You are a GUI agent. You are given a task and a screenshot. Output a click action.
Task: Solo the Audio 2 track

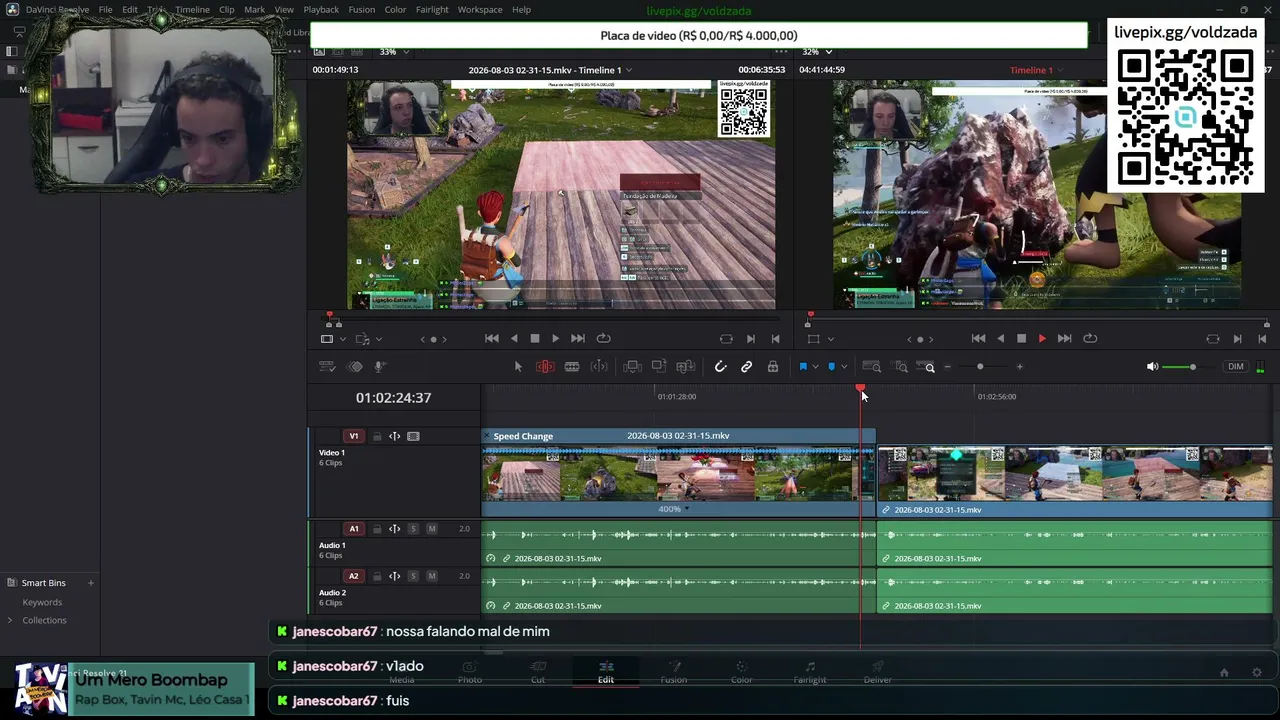pos(413,576)
